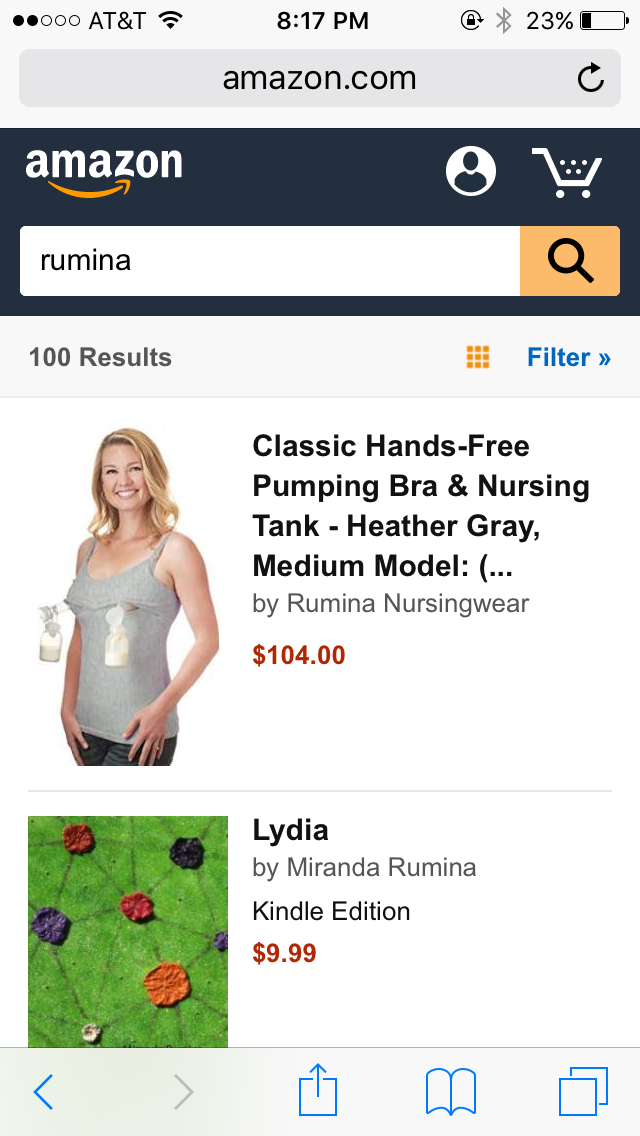
Task: Tap the Lydia book cover thumbnail
Action: click(128, 932)
